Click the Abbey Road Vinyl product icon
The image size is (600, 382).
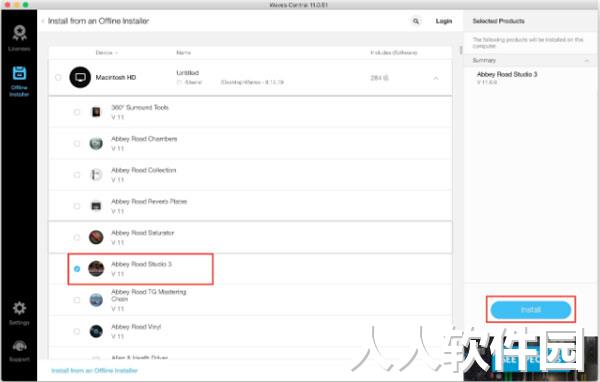click(x=96, y=331)
